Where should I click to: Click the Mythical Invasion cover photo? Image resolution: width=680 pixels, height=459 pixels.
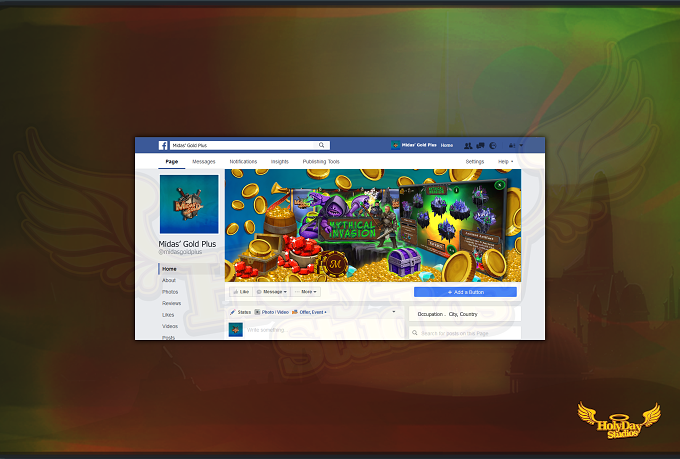373,226
